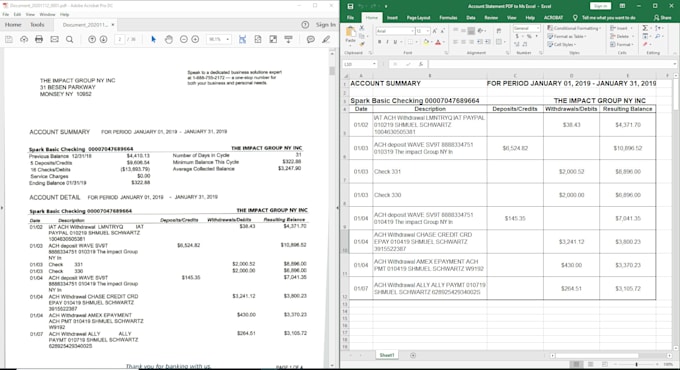Toggle Bold formatting in Excel
This screenshot has height=370, width=680.
[x=379, y=42]
